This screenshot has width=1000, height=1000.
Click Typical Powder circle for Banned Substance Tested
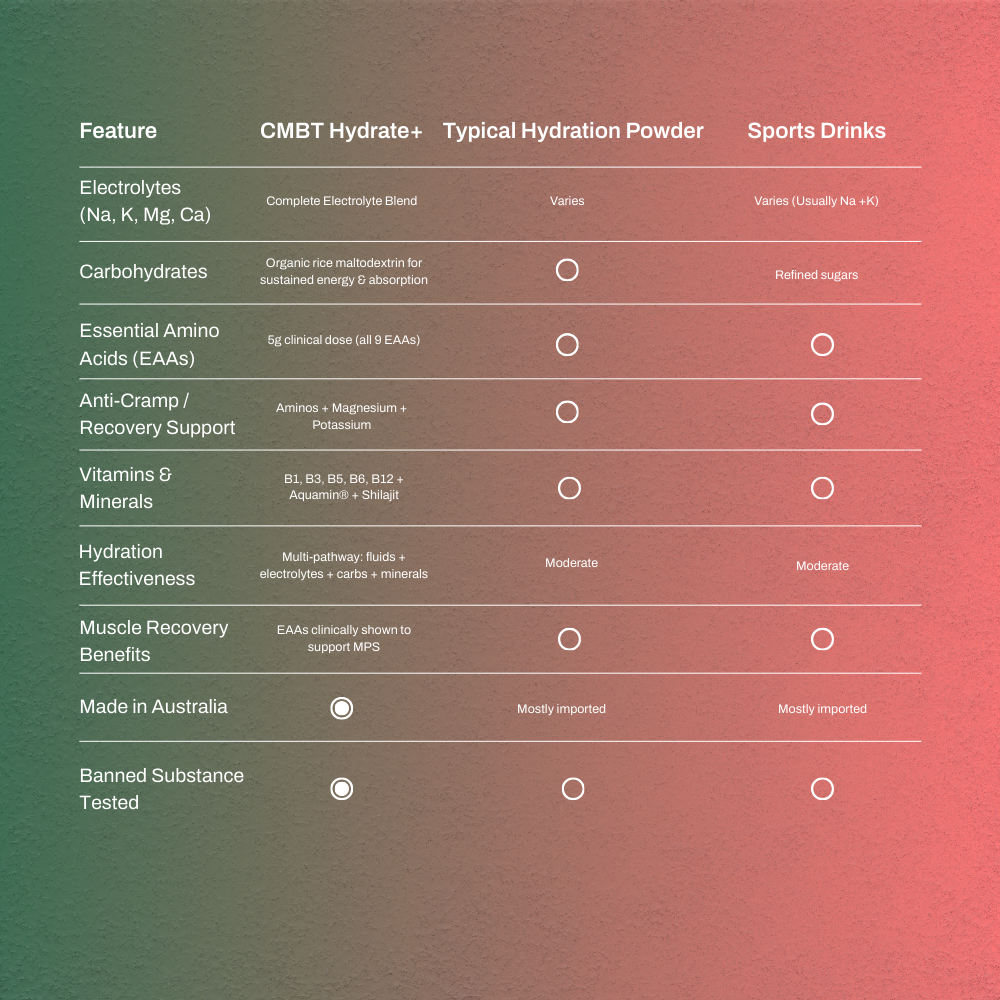click(573, 789)
